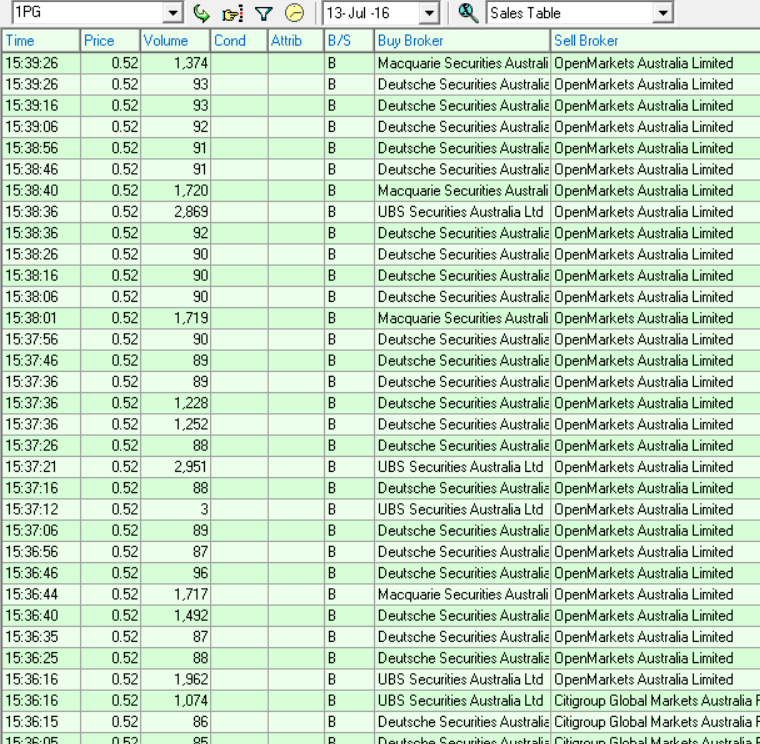The height and width of the screenshot is (744, 760).
Task: Select the time cell 15:36:56
Action: tap(41, 552)
